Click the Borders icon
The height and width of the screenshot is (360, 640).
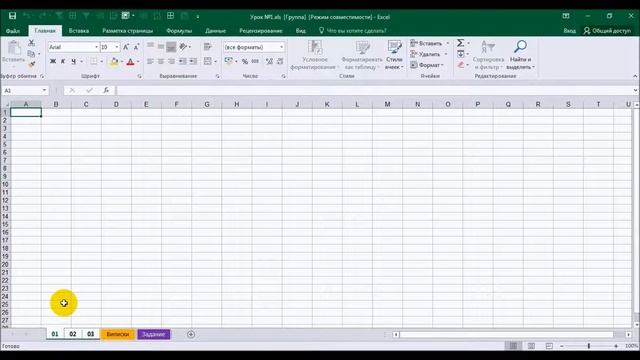(x=94, y=62)
